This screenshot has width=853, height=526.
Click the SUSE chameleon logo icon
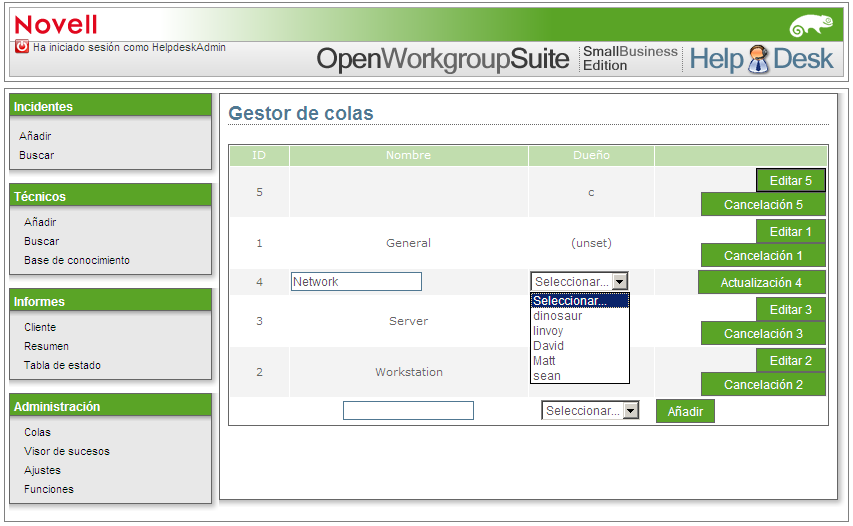812,26
